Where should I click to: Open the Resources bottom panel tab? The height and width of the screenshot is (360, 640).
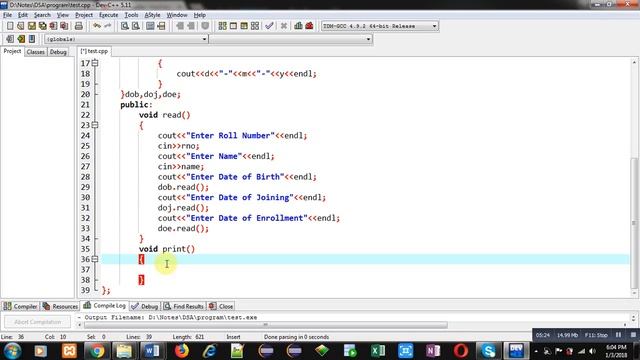coord(60,306)
